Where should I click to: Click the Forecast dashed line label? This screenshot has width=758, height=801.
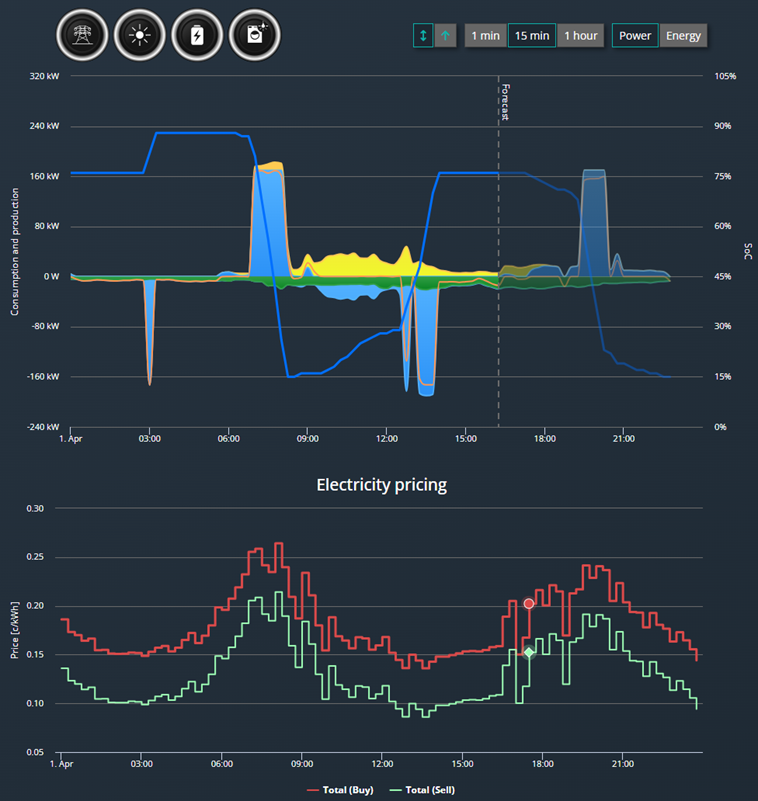[x=505, y=102]
